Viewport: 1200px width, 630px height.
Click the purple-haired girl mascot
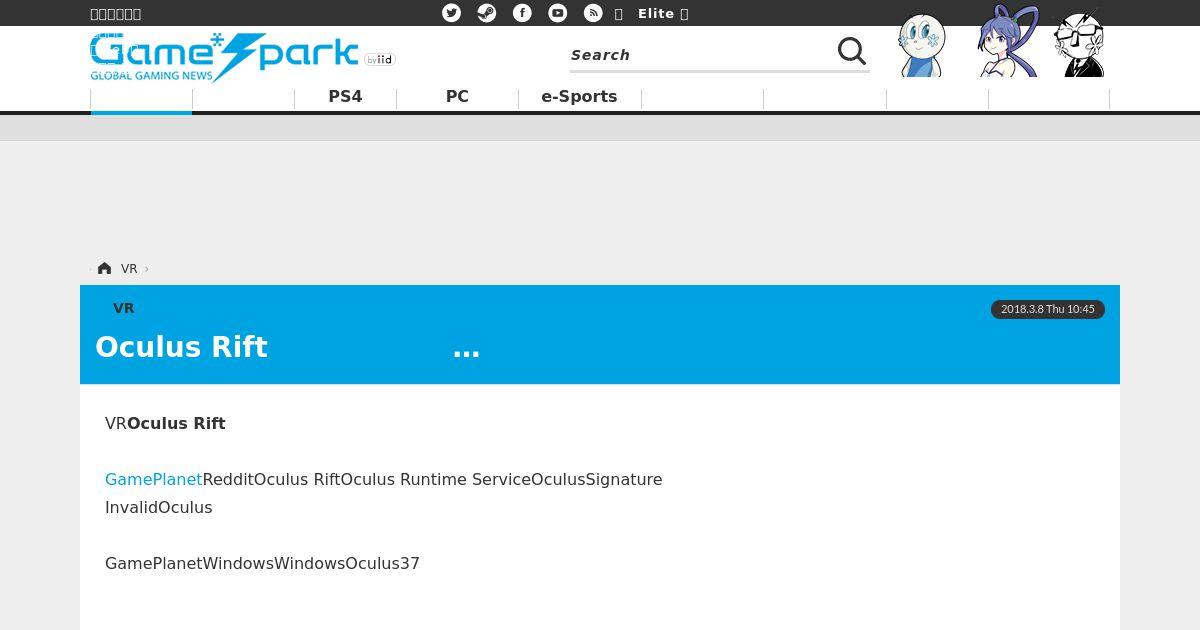1008,42
